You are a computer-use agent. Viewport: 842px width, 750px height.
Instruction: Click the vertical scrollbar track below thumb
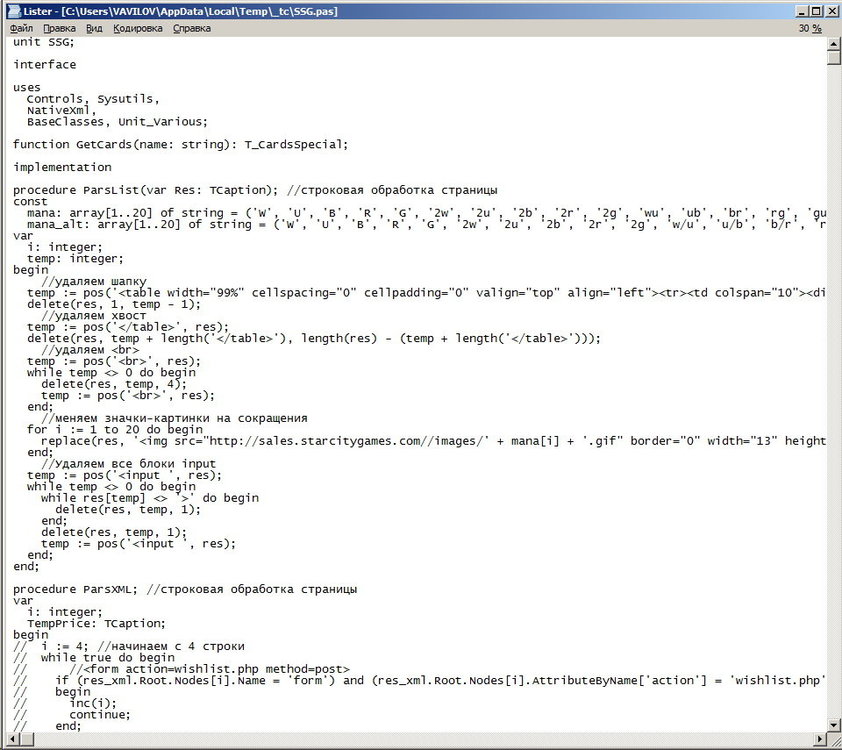click(x=833, y=400)
